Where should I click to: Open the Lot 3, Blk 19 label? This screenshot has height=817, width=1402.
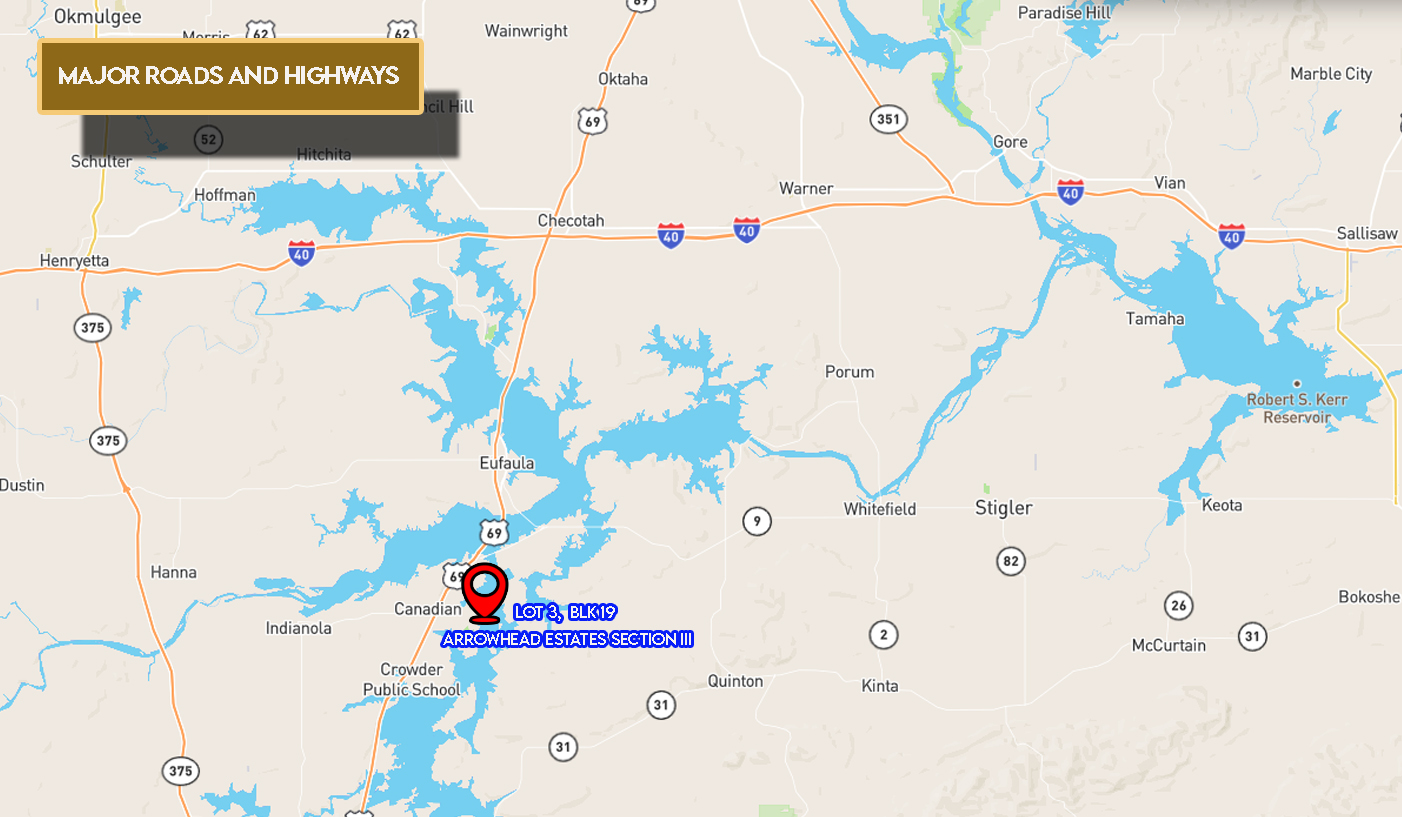point(565,612)
